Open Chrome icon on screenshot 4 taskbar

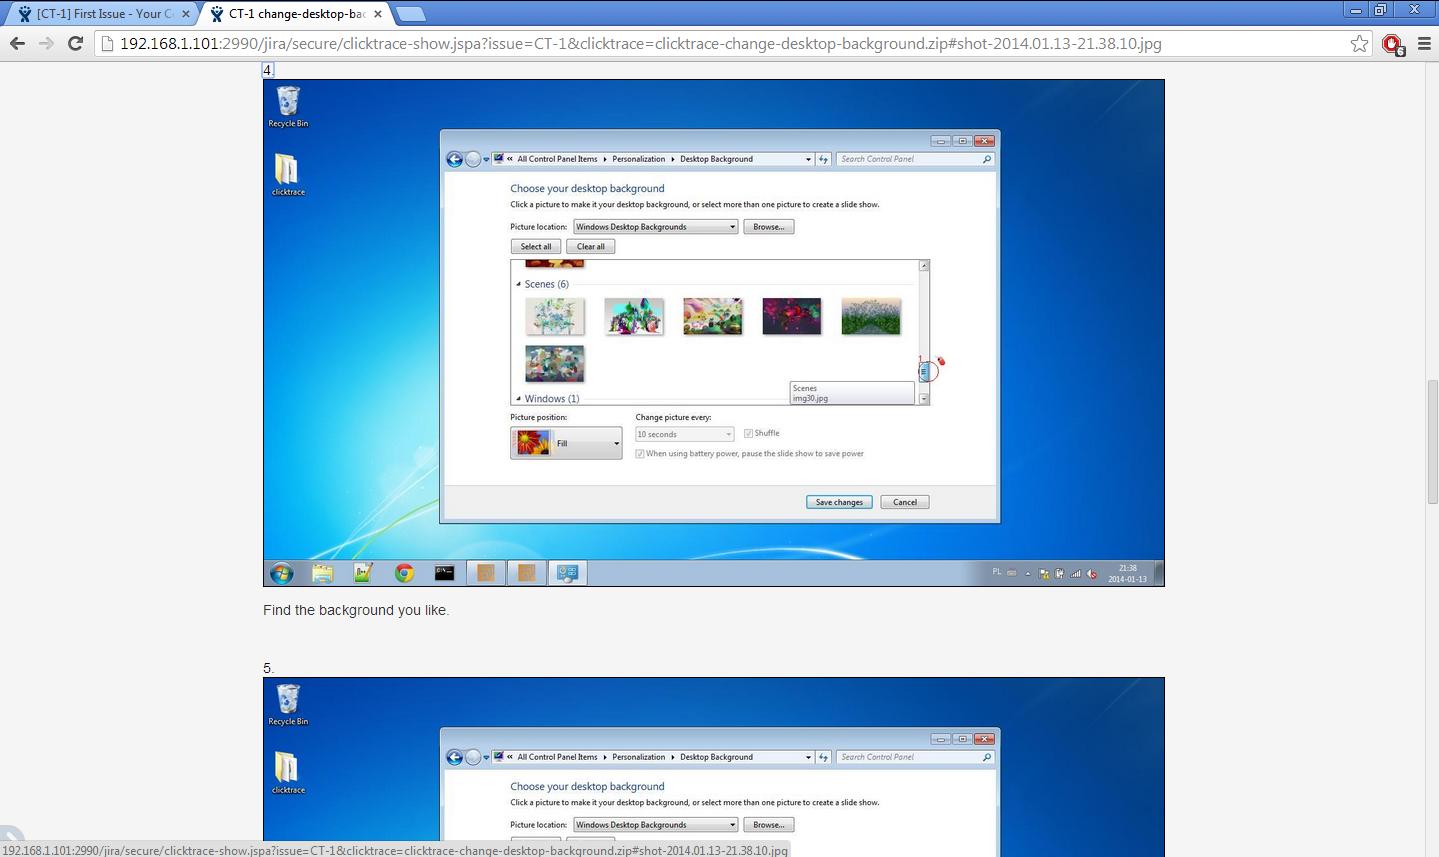click(404, 573)
